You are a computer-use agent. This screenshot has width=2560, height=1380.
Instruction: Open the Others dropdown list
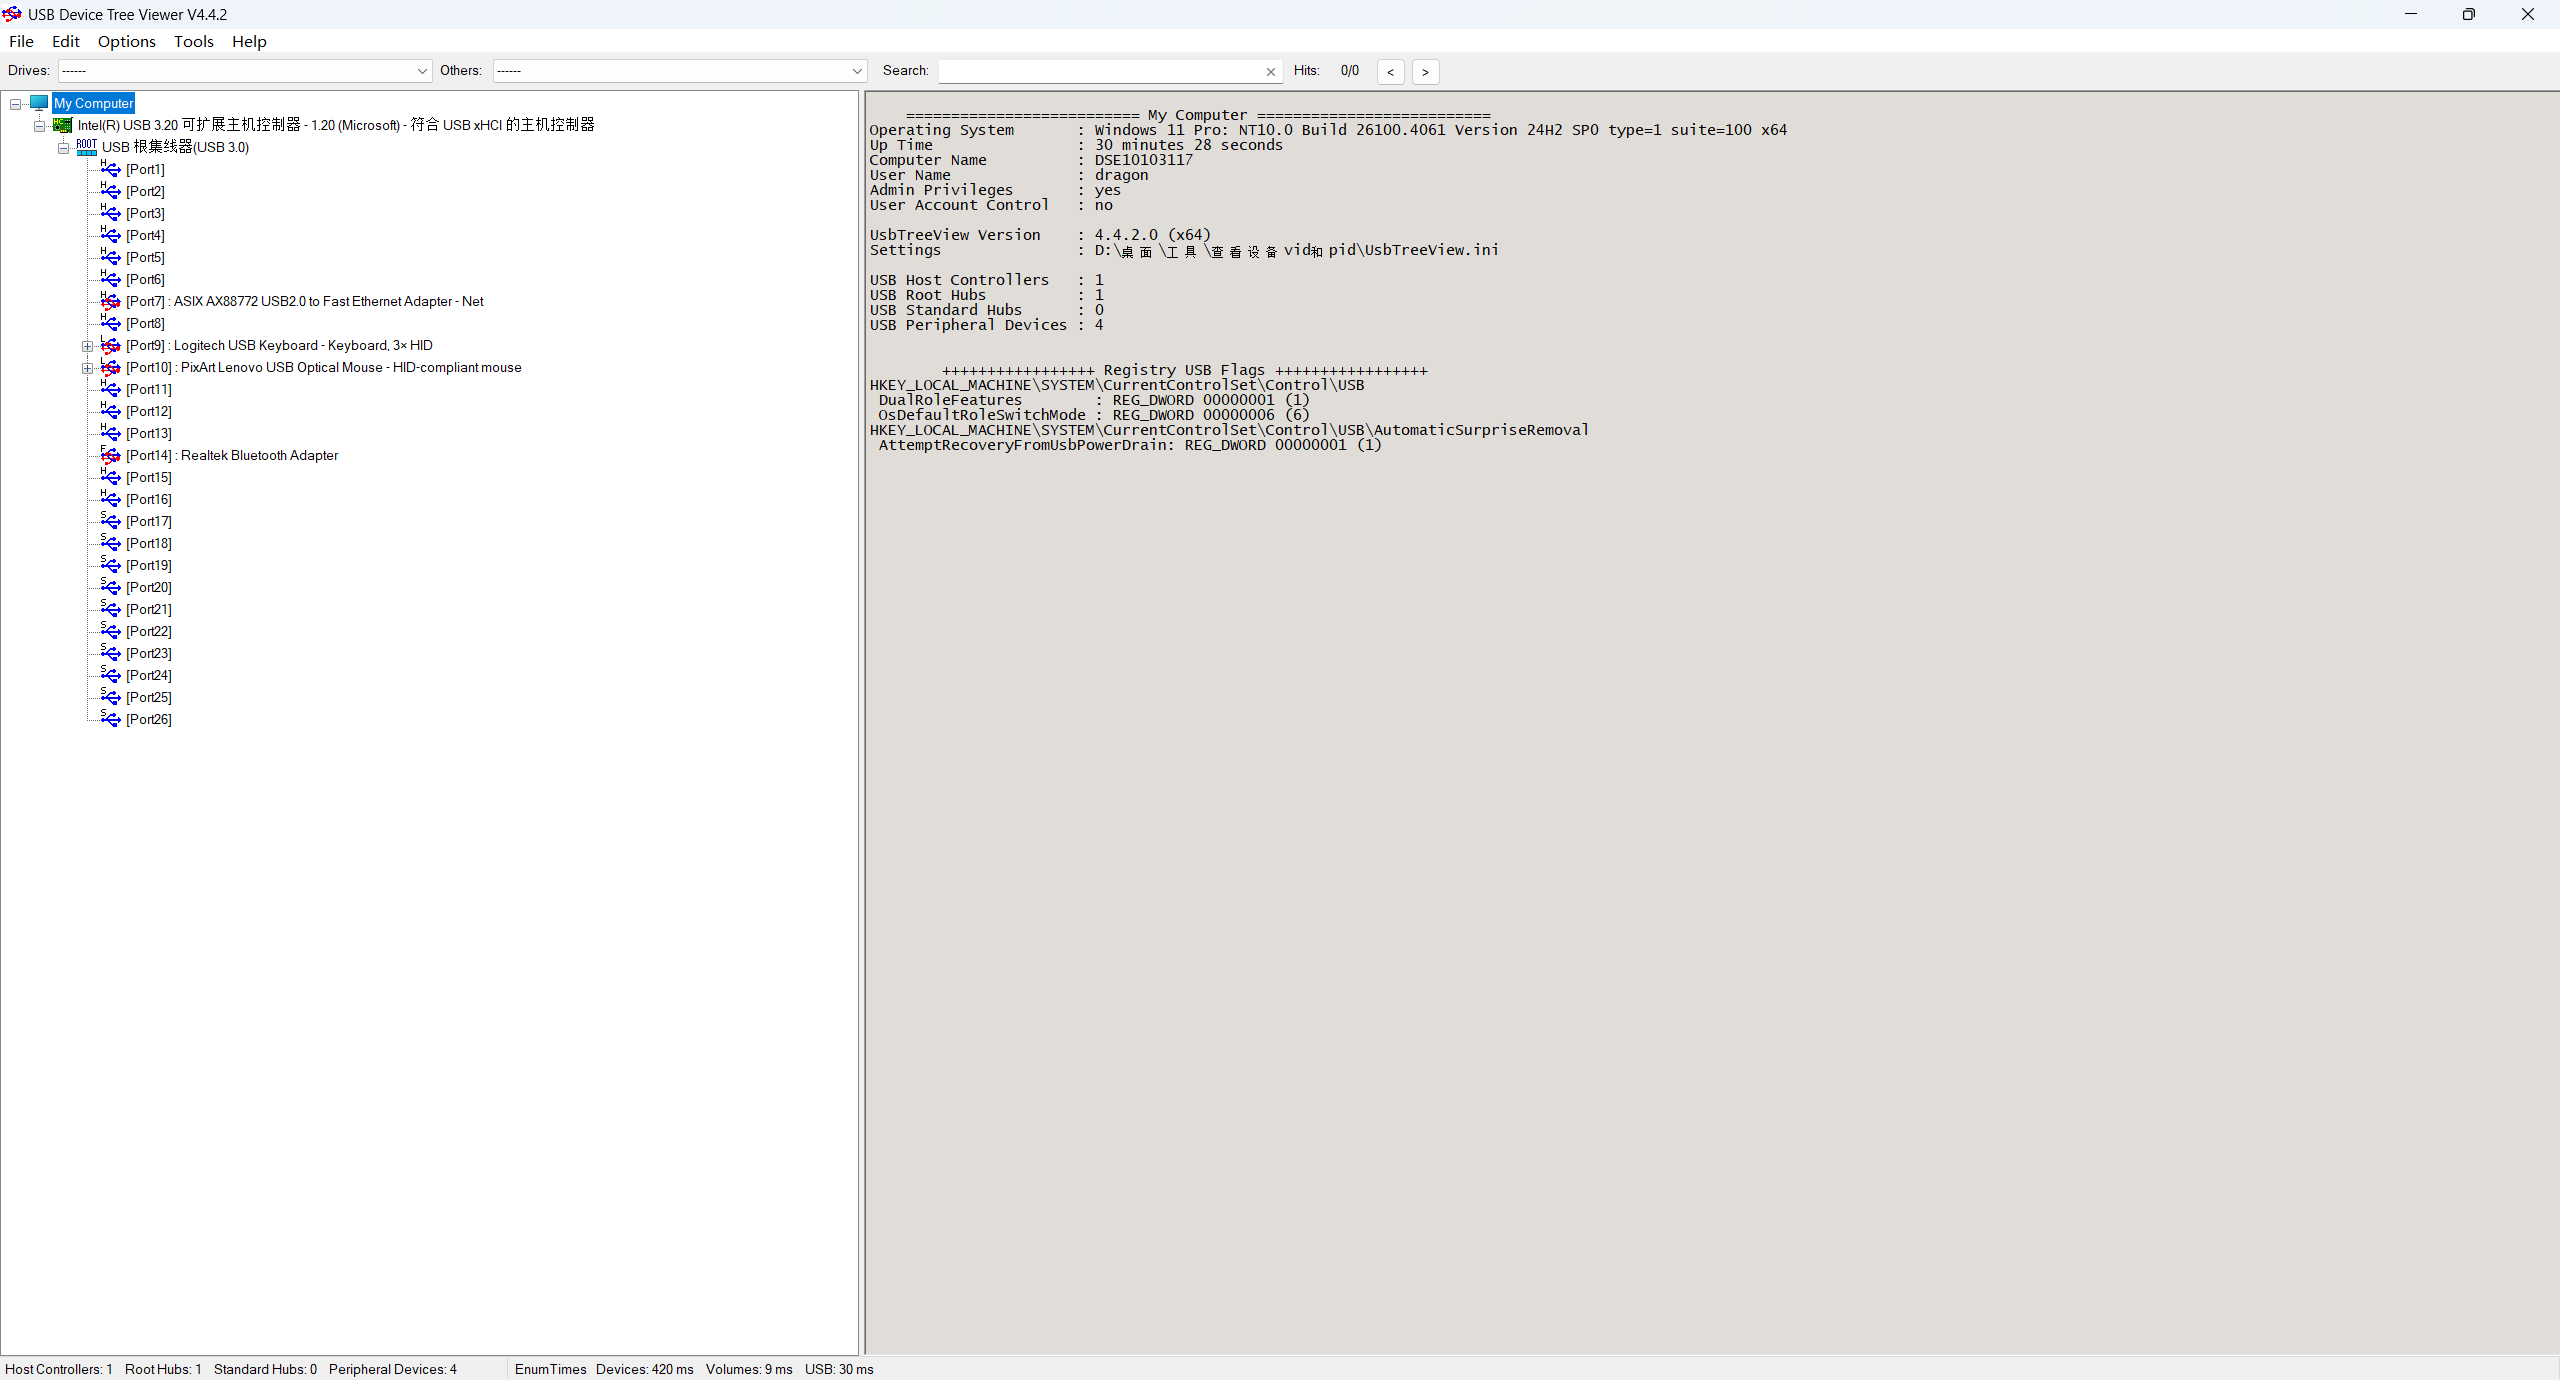(x=857, y=71)
